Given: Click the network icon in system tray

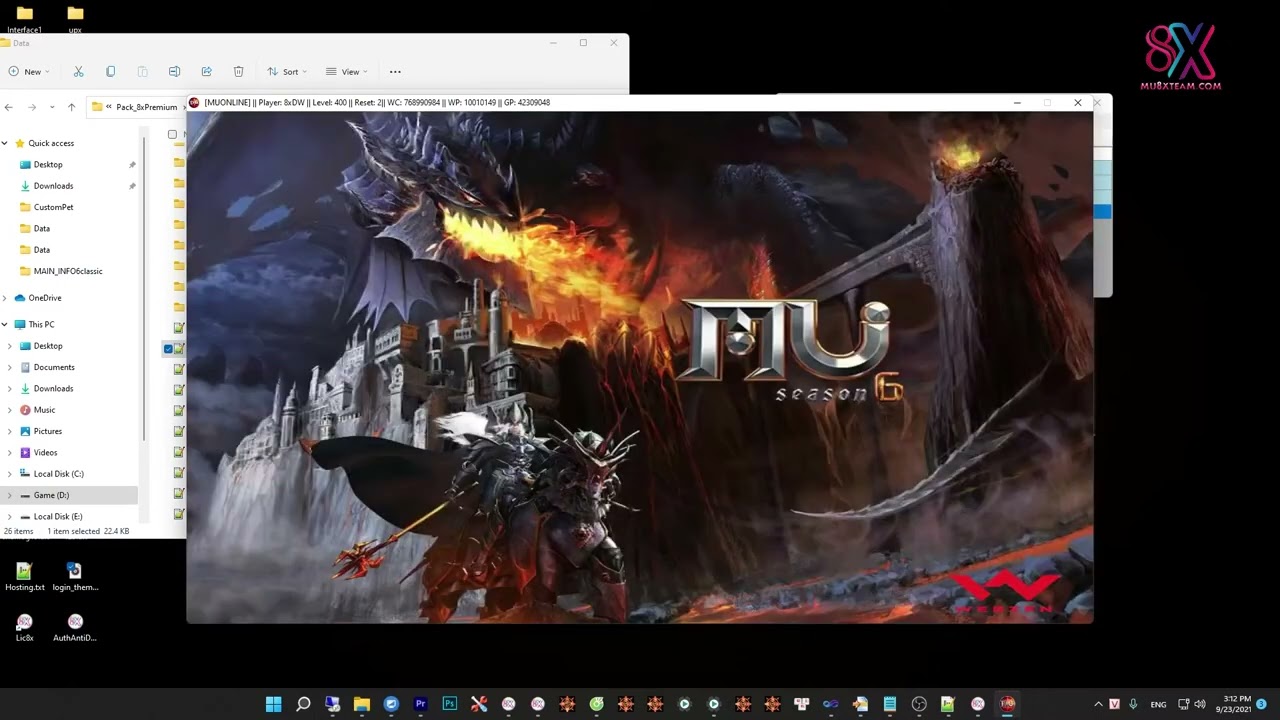Looking at the screenshot, I should [x=1183, y=704].
